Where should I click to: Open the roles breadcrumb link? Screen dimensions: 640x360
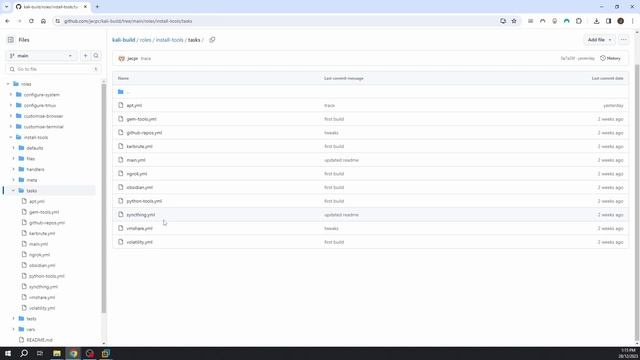tap(145, 40)
